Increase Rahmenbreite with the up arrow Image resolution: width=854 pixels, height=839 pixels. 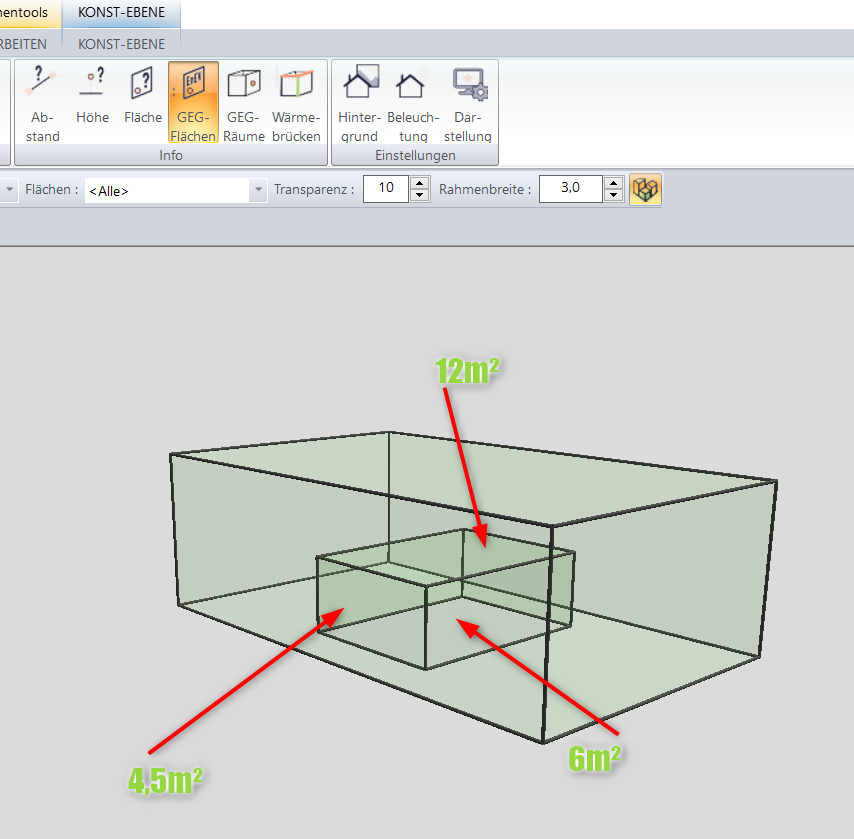613,184
